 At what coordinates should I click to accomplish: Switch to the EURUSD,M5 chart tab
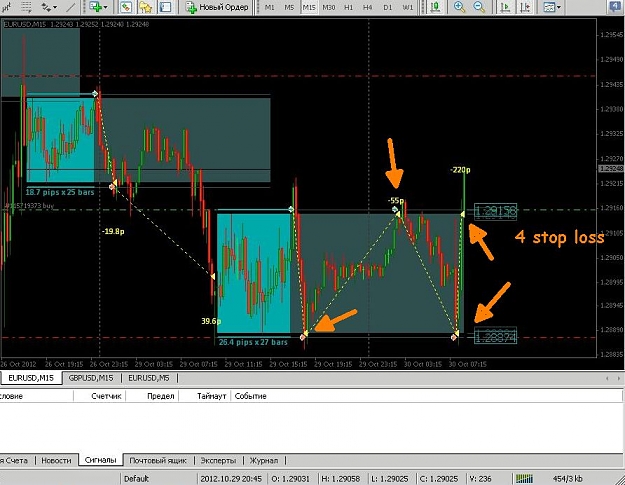pos(149,378)
